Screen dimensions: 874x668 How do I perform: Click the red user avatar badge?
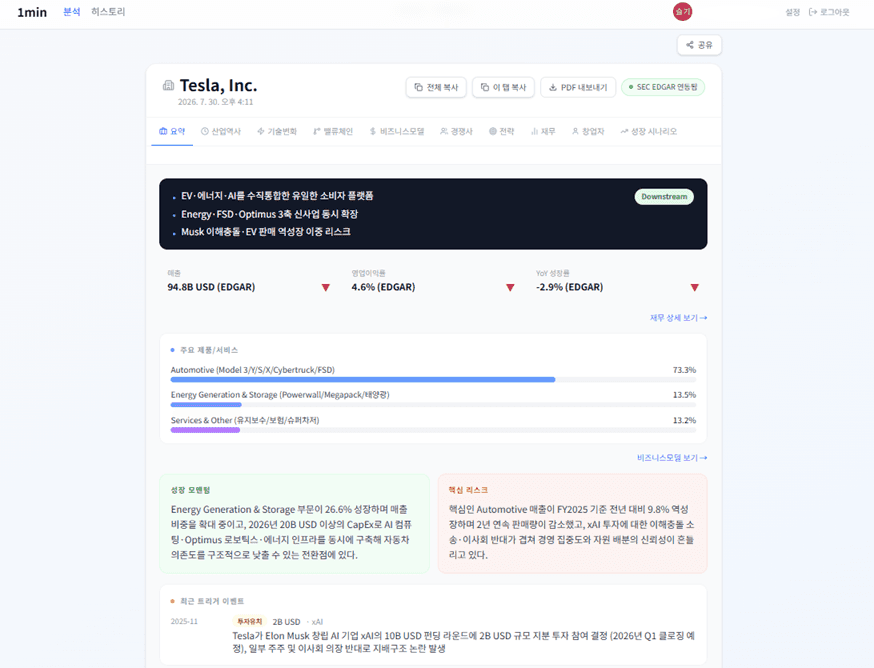682,11
